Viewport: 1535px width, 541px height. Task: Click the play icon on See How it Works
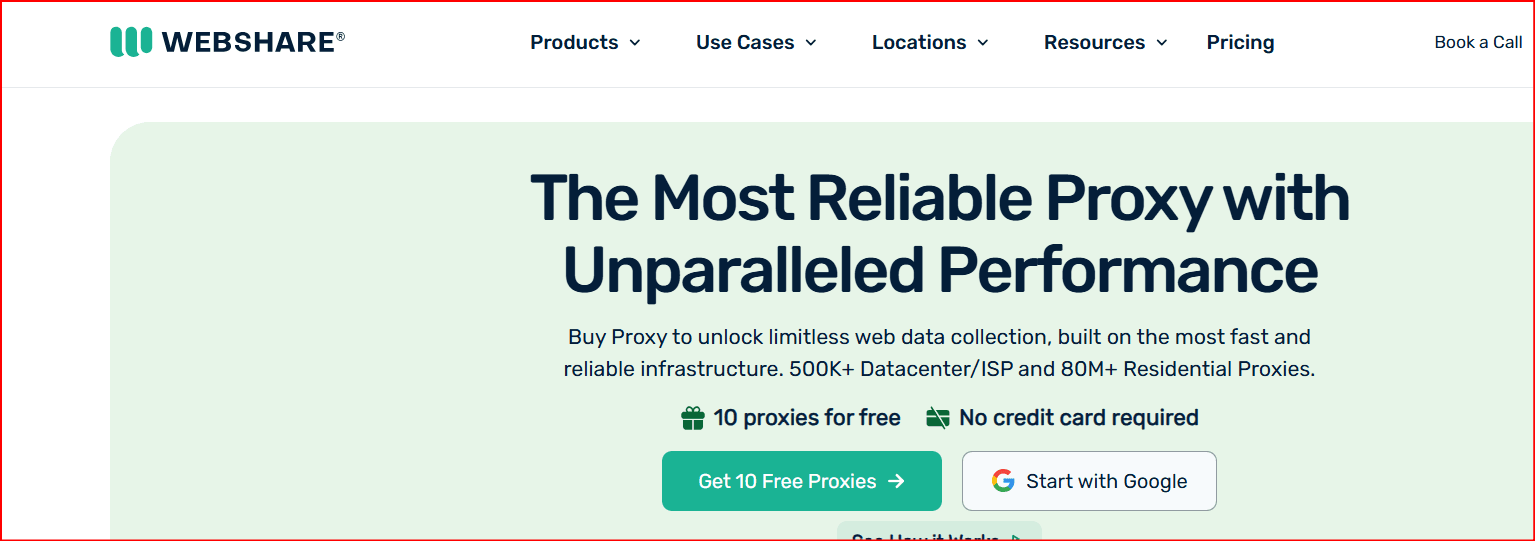[x=1017, y=538]
